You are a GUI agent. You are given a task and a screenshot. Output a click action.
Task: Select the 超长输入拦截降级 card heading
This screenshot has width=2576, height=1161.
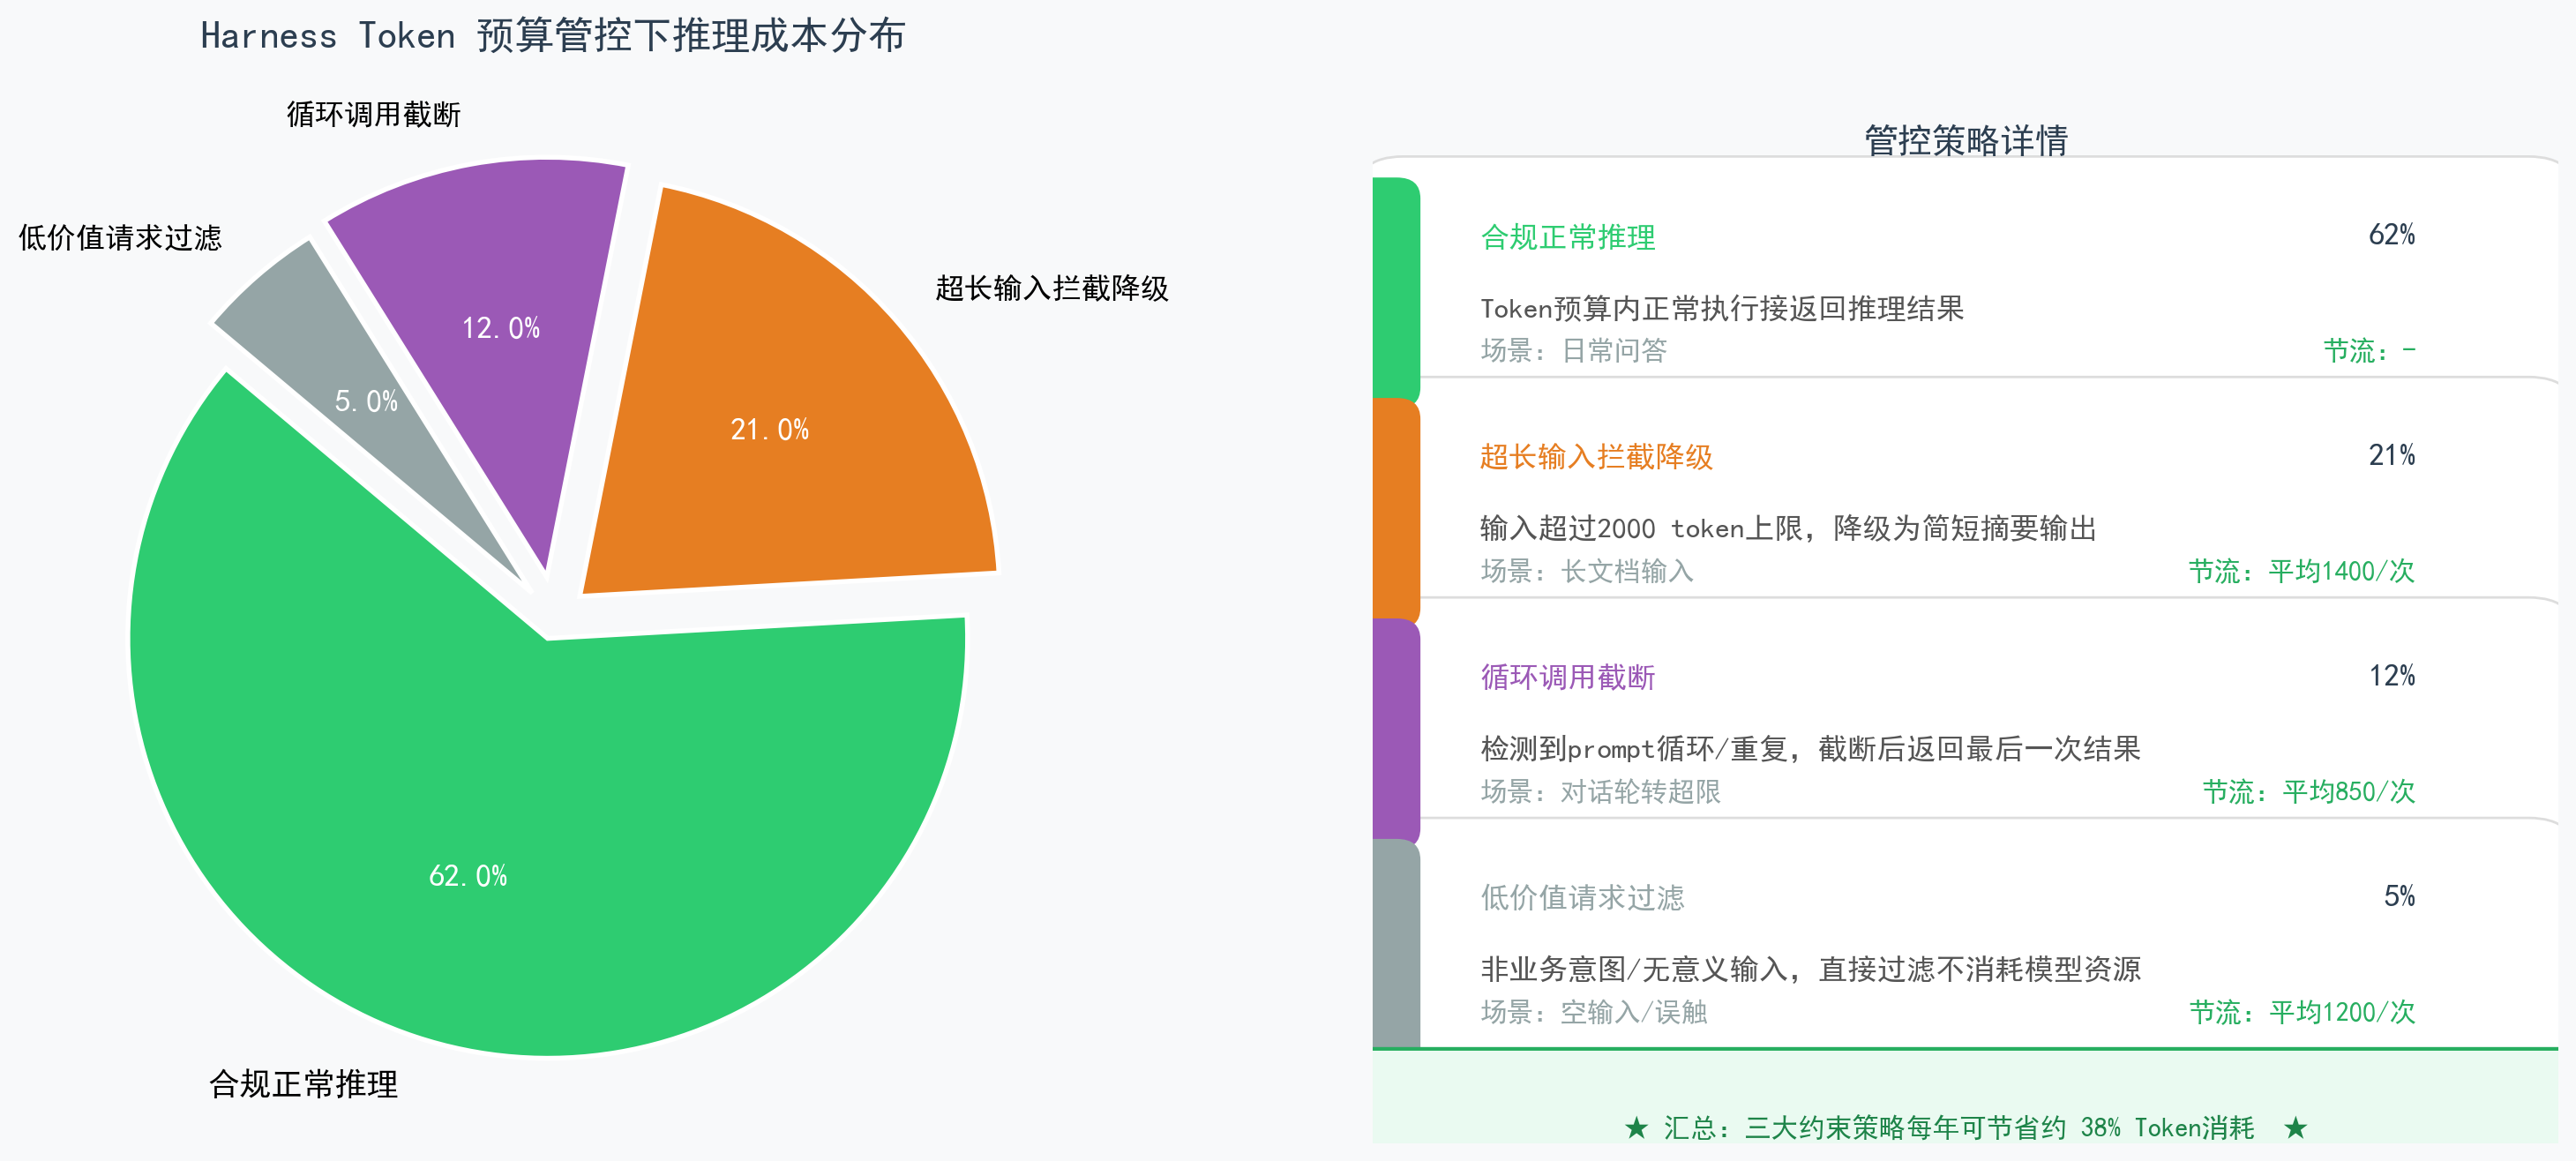point(1596,457)
